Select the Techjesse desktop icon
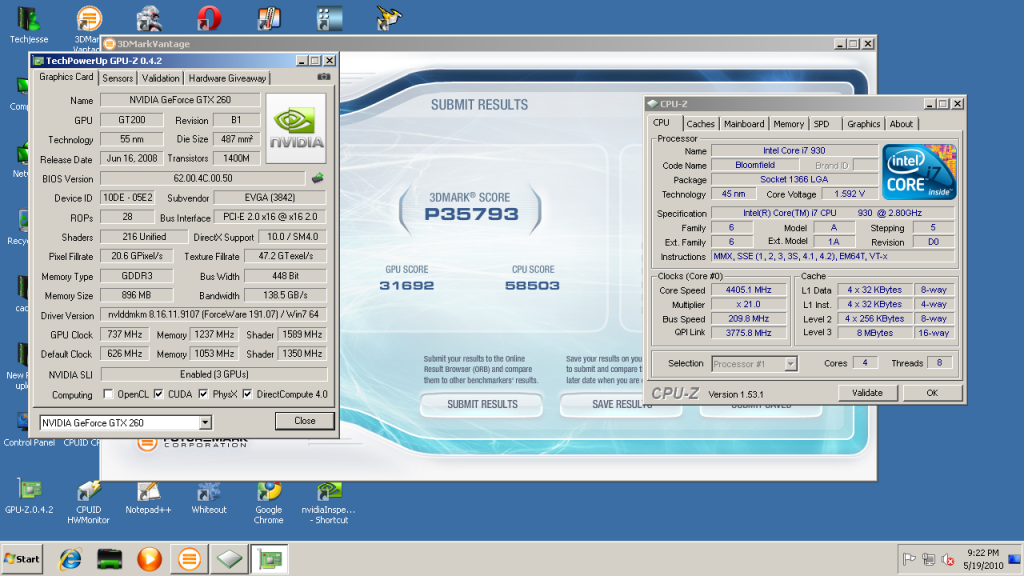Image resolution: width=1024 pixels, height=576 pixels. (x=29, y=25)
